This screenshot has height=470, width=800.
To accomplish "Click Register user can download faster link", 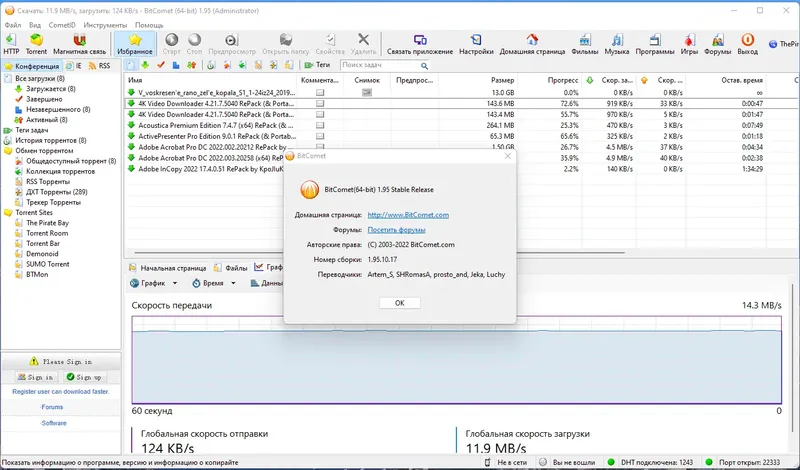I will pos(61,391).
